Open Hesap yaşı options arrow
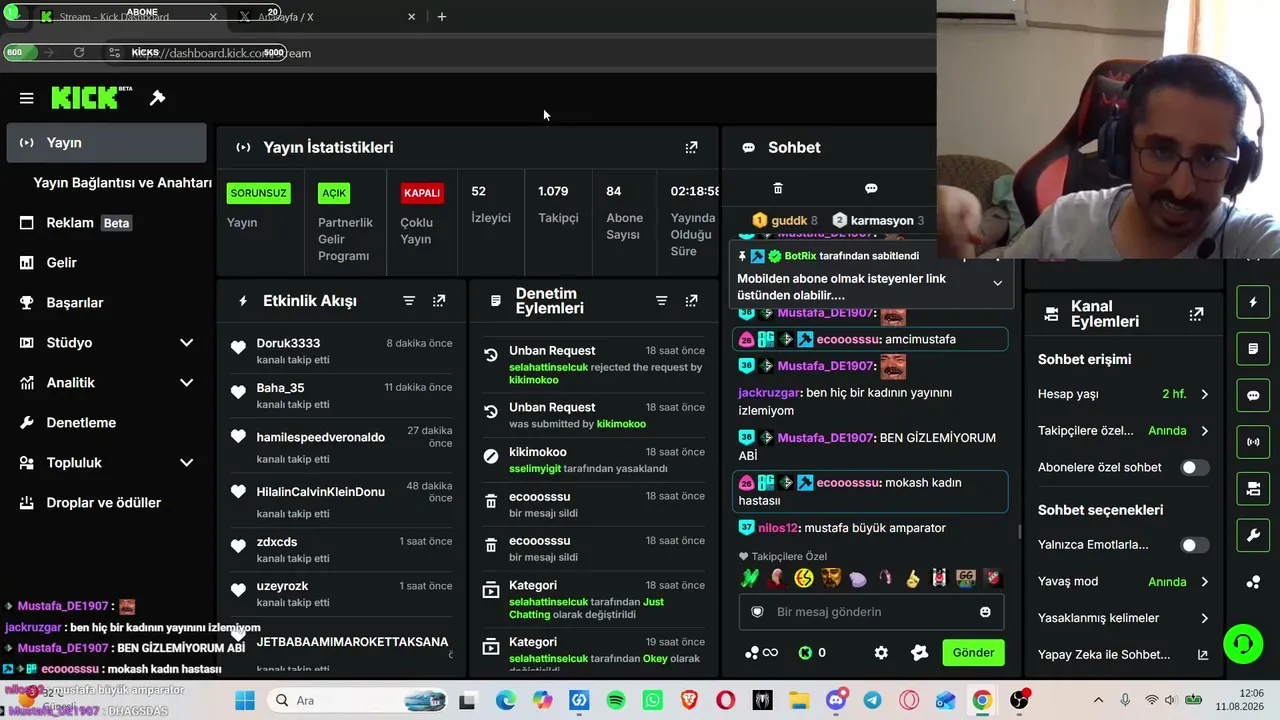This screenshot has height=720, width=1280. tap(1205, 394)
